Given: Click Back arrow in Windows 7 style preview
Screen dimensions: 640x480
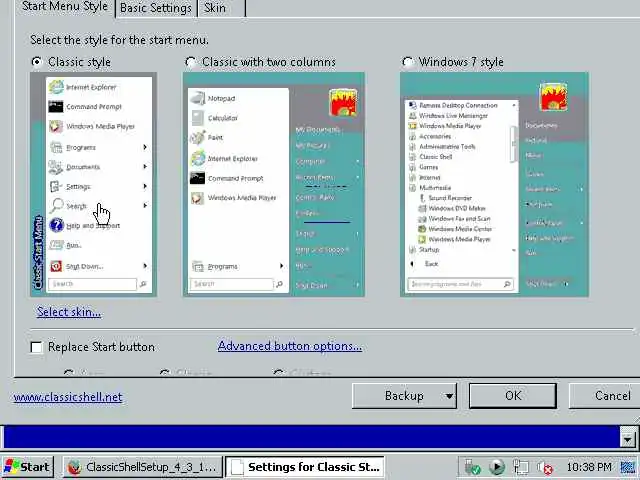Looking at the screenshot, I should pos(412,264).
